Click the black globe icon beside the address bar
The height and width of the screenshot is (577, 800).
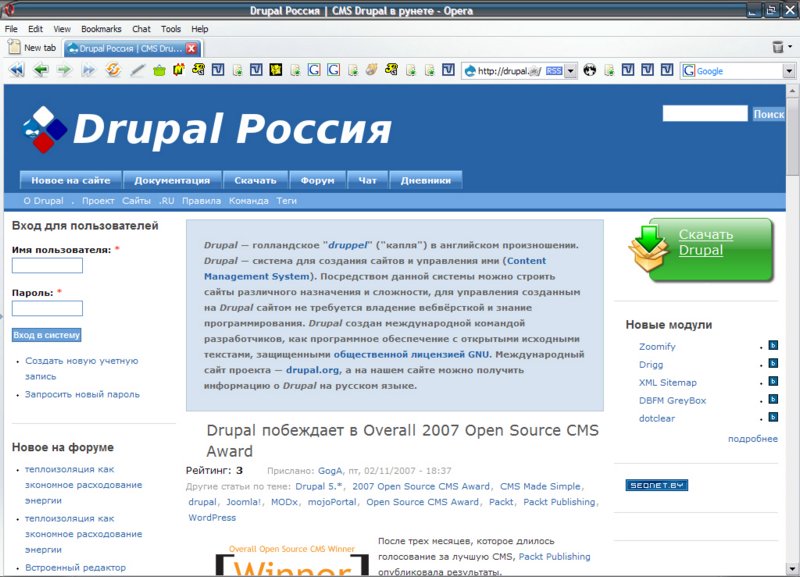(590, 70)
